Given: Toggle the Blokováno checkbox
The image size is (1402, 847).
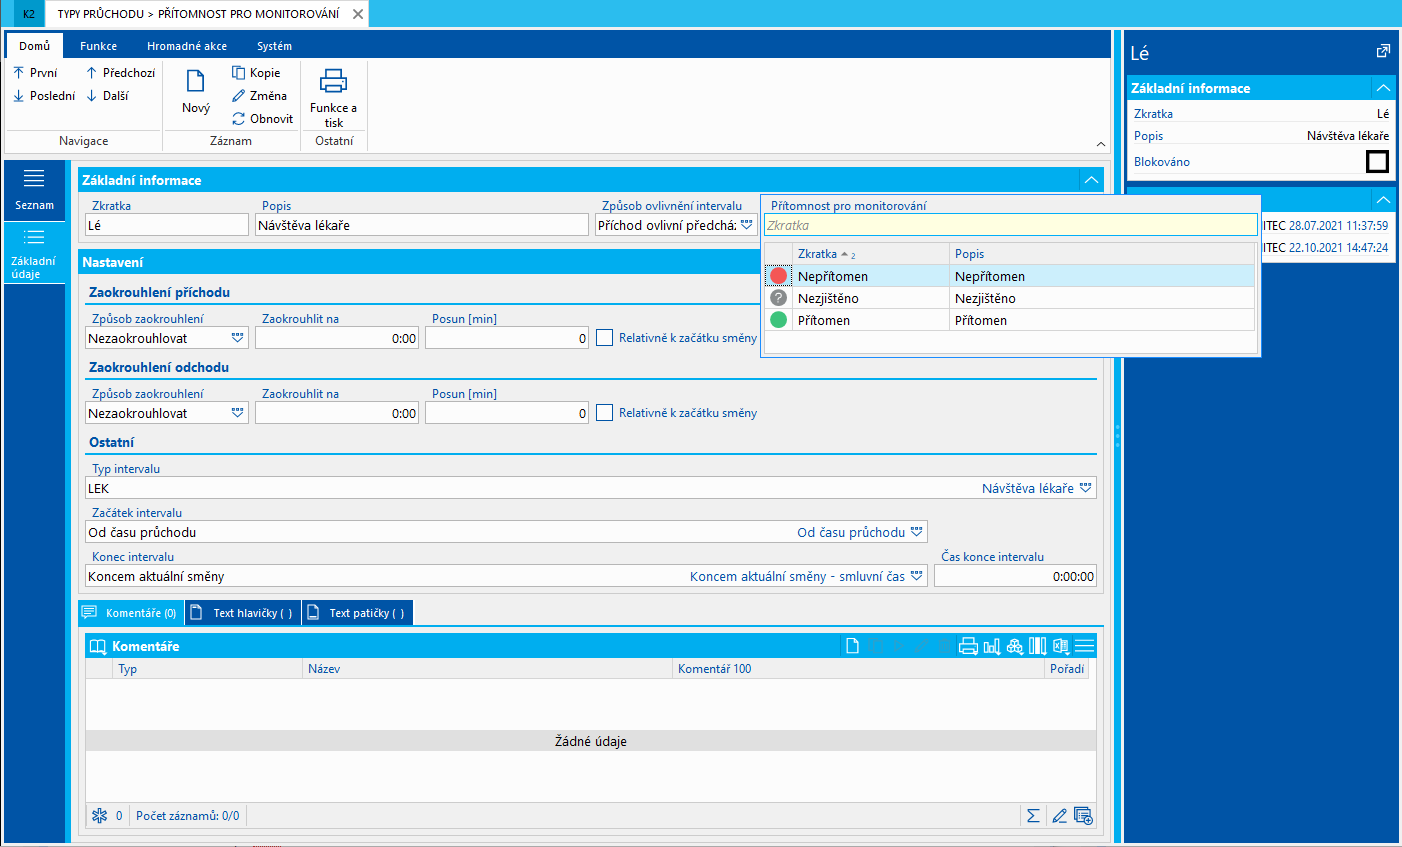Looking at the screenshot, I should pos(1377,161).
